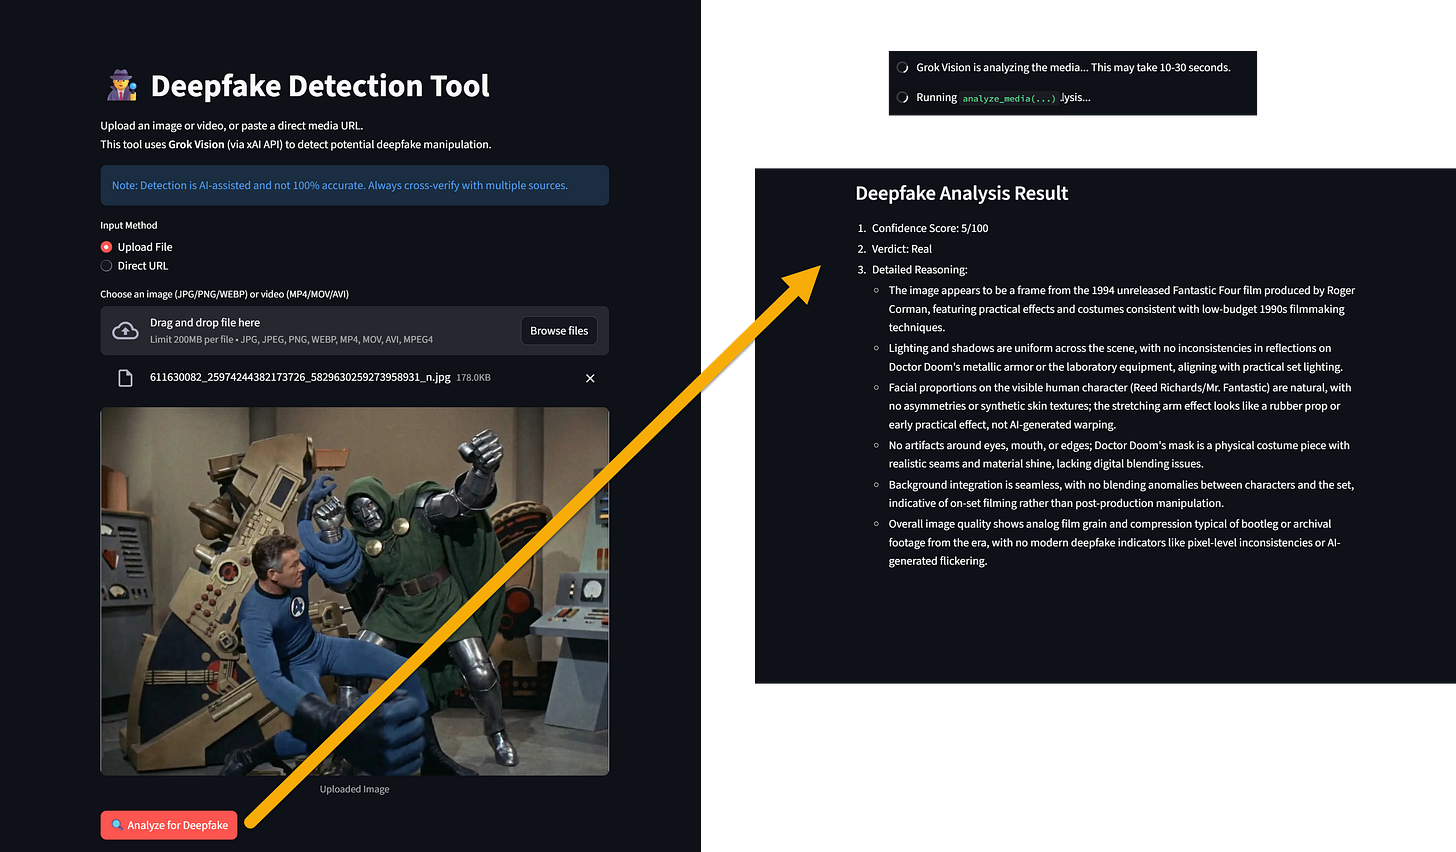Select the Upload File radio button
Viewport: 1456px width, 852px height.
tap(106, 247)
